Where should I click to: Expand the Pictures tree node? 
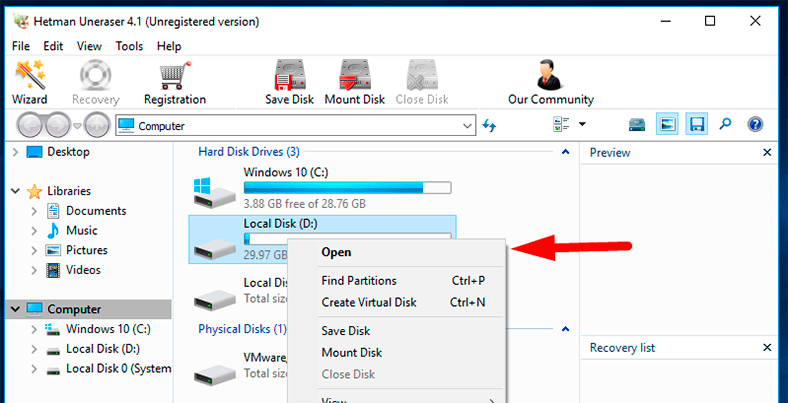(34, 250)
